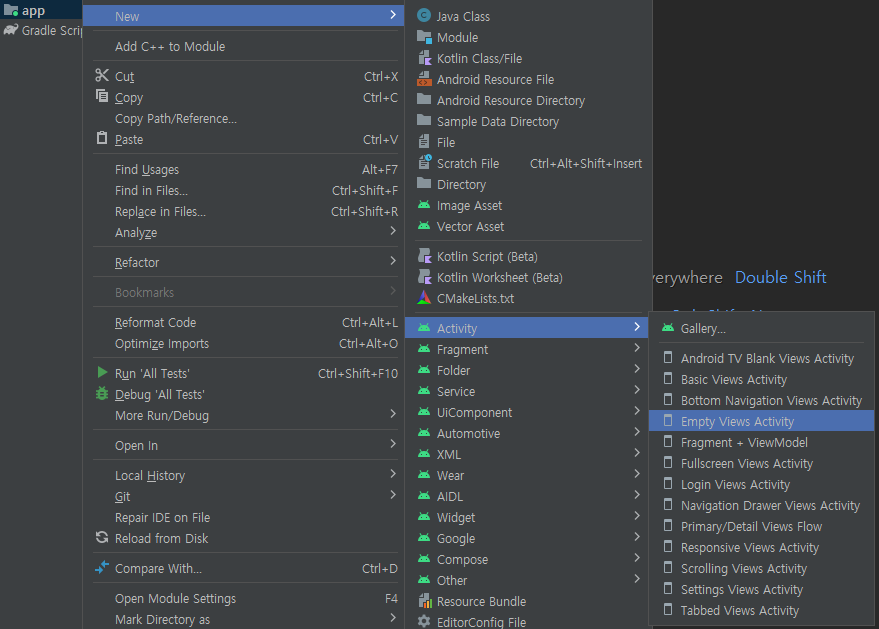This screenshot has height=629, width=879.
Task: Click the Resource Bundle icon
Action: click(x=425, y=601)
